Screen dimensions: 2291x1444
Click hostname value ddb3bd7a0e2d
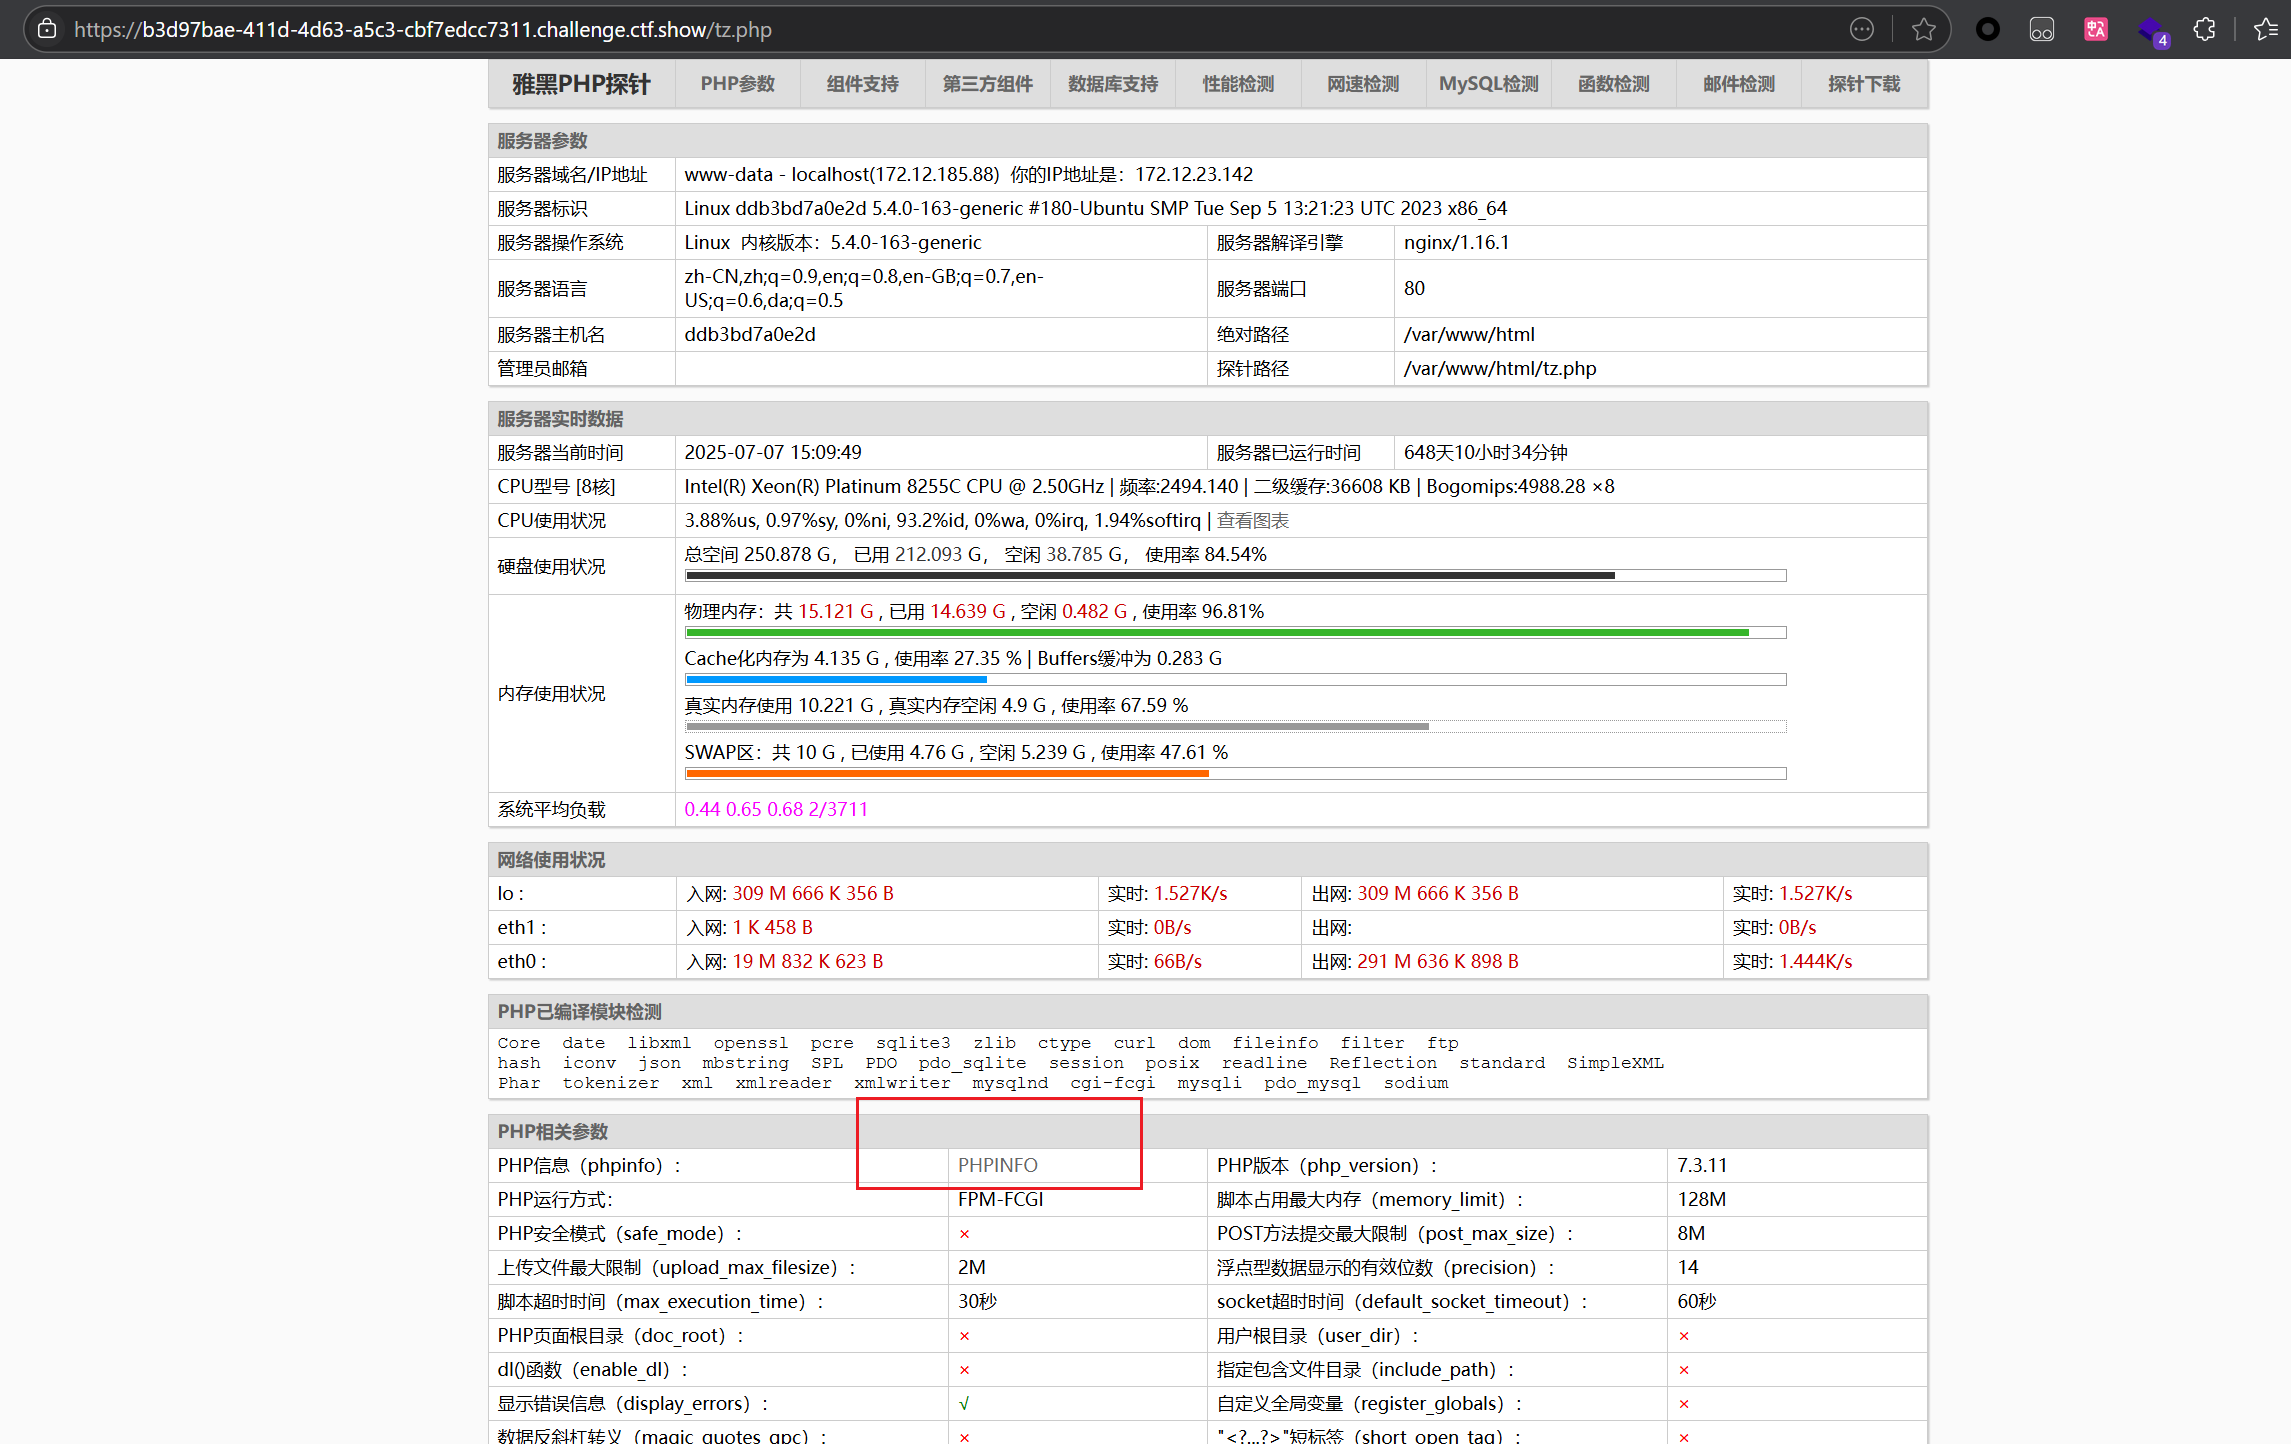pyautogui.click(x=749, y=334)
